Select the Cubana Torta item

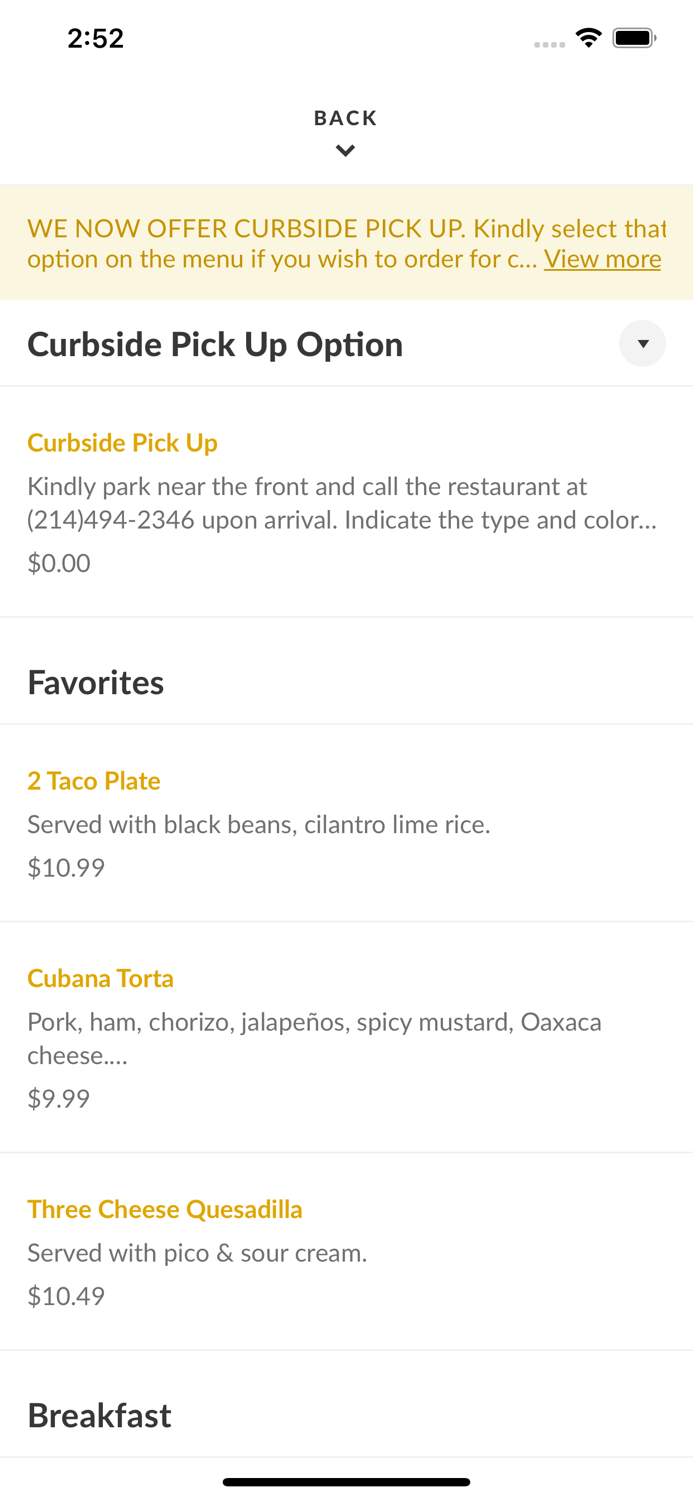pos(100,978)
